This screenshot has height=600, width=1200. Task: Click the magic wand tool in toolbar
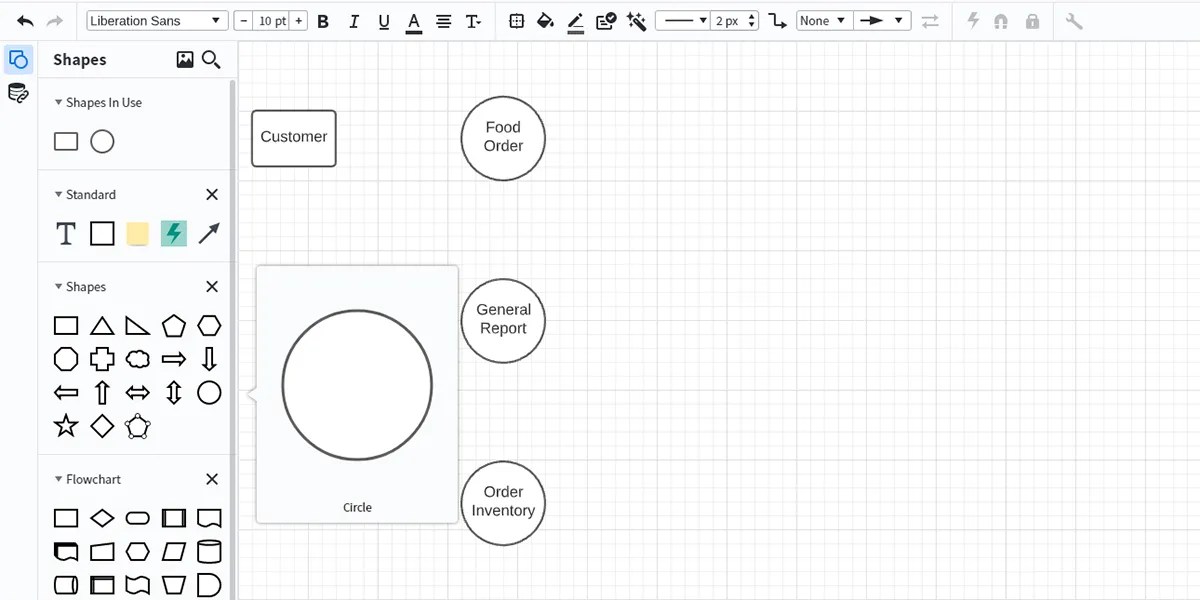[x=636, y=20]
